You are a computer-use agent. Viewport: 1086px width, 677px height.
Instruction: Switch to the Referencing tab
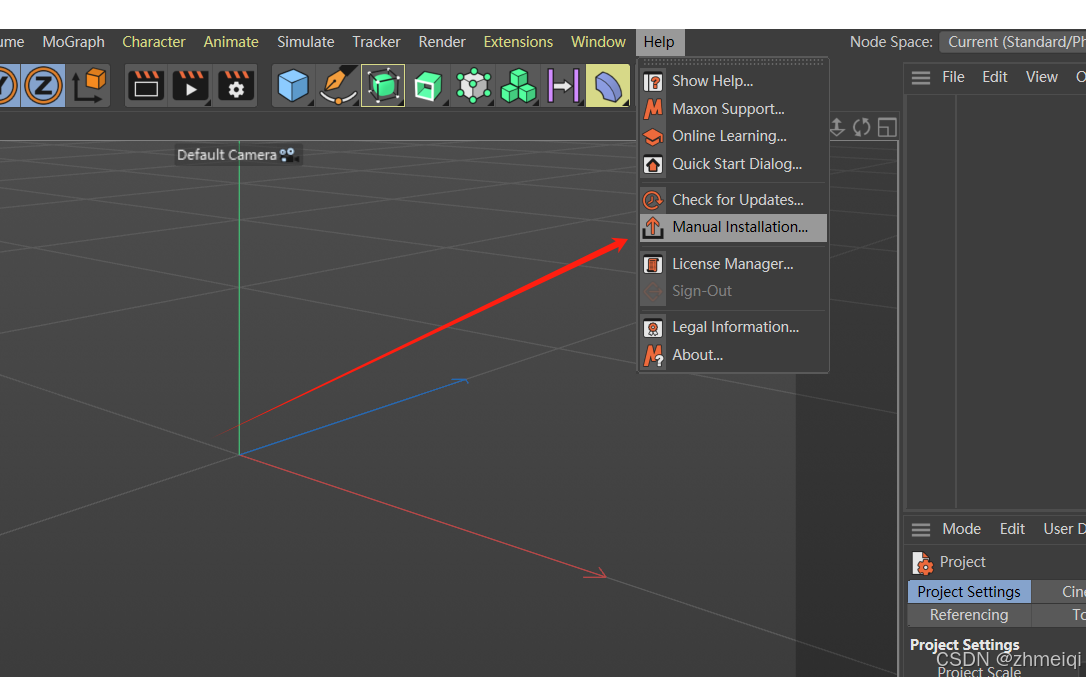pyautogui.click(x=968, y=615)
